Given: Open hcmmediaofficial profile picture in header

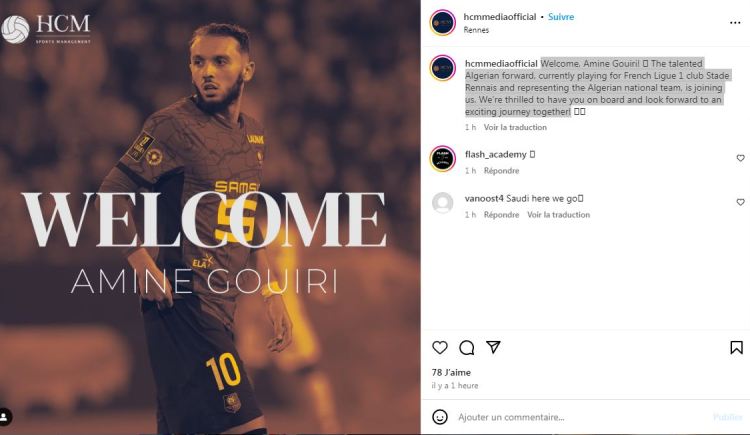Looking at the screenshot, I should click(442, 22).
